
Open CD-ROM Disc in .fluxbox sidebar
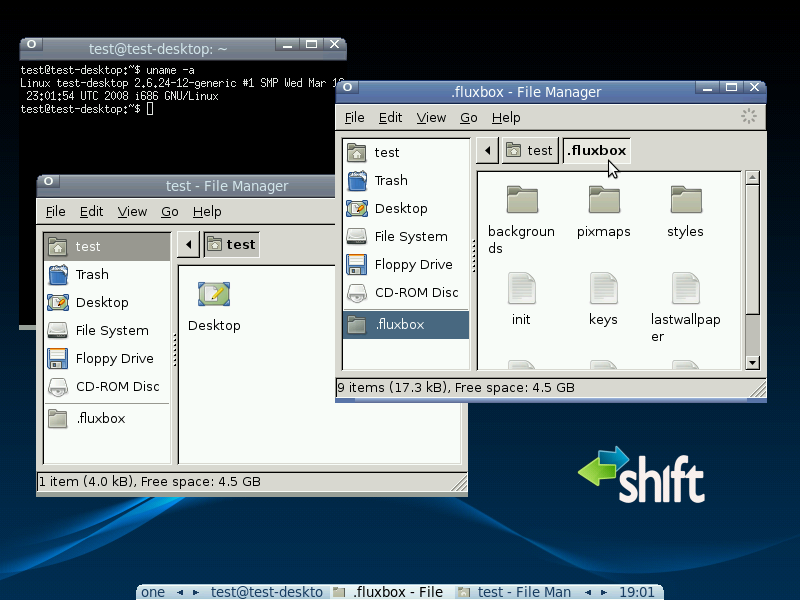click(415, 293)
